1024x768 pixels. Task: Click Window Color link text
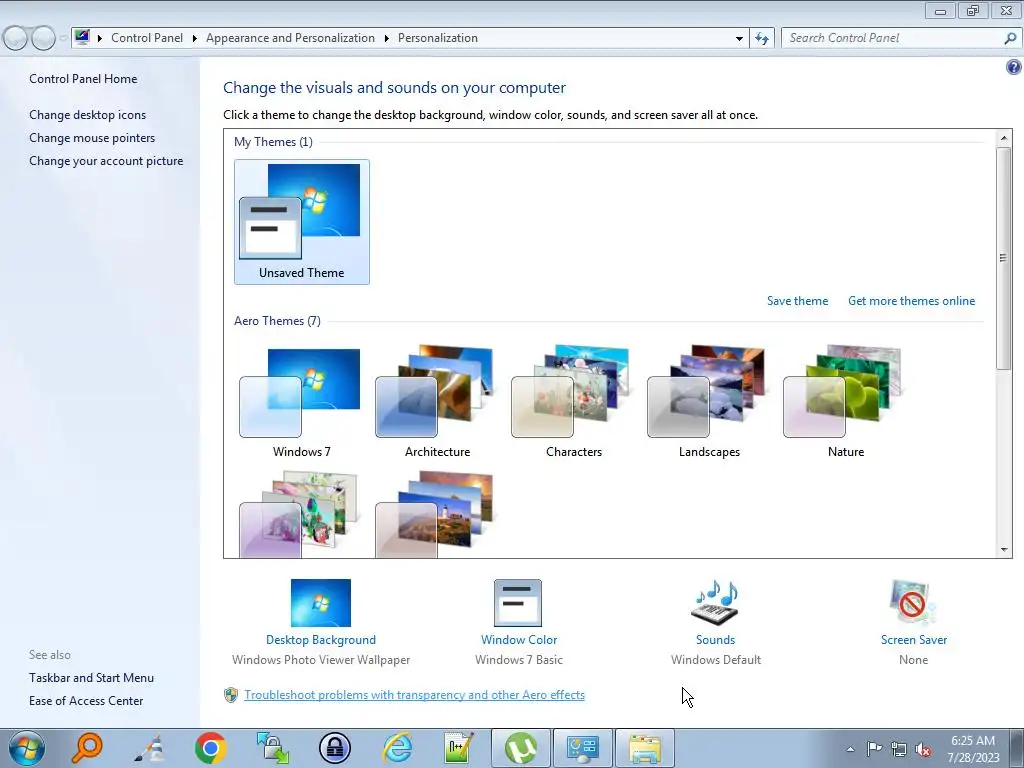pos(519,640)
